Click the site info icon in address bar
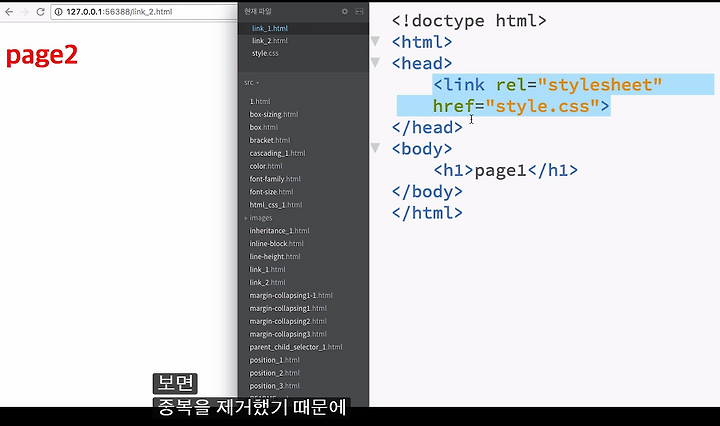The image size is (720, 426). (x=58, y=12)
